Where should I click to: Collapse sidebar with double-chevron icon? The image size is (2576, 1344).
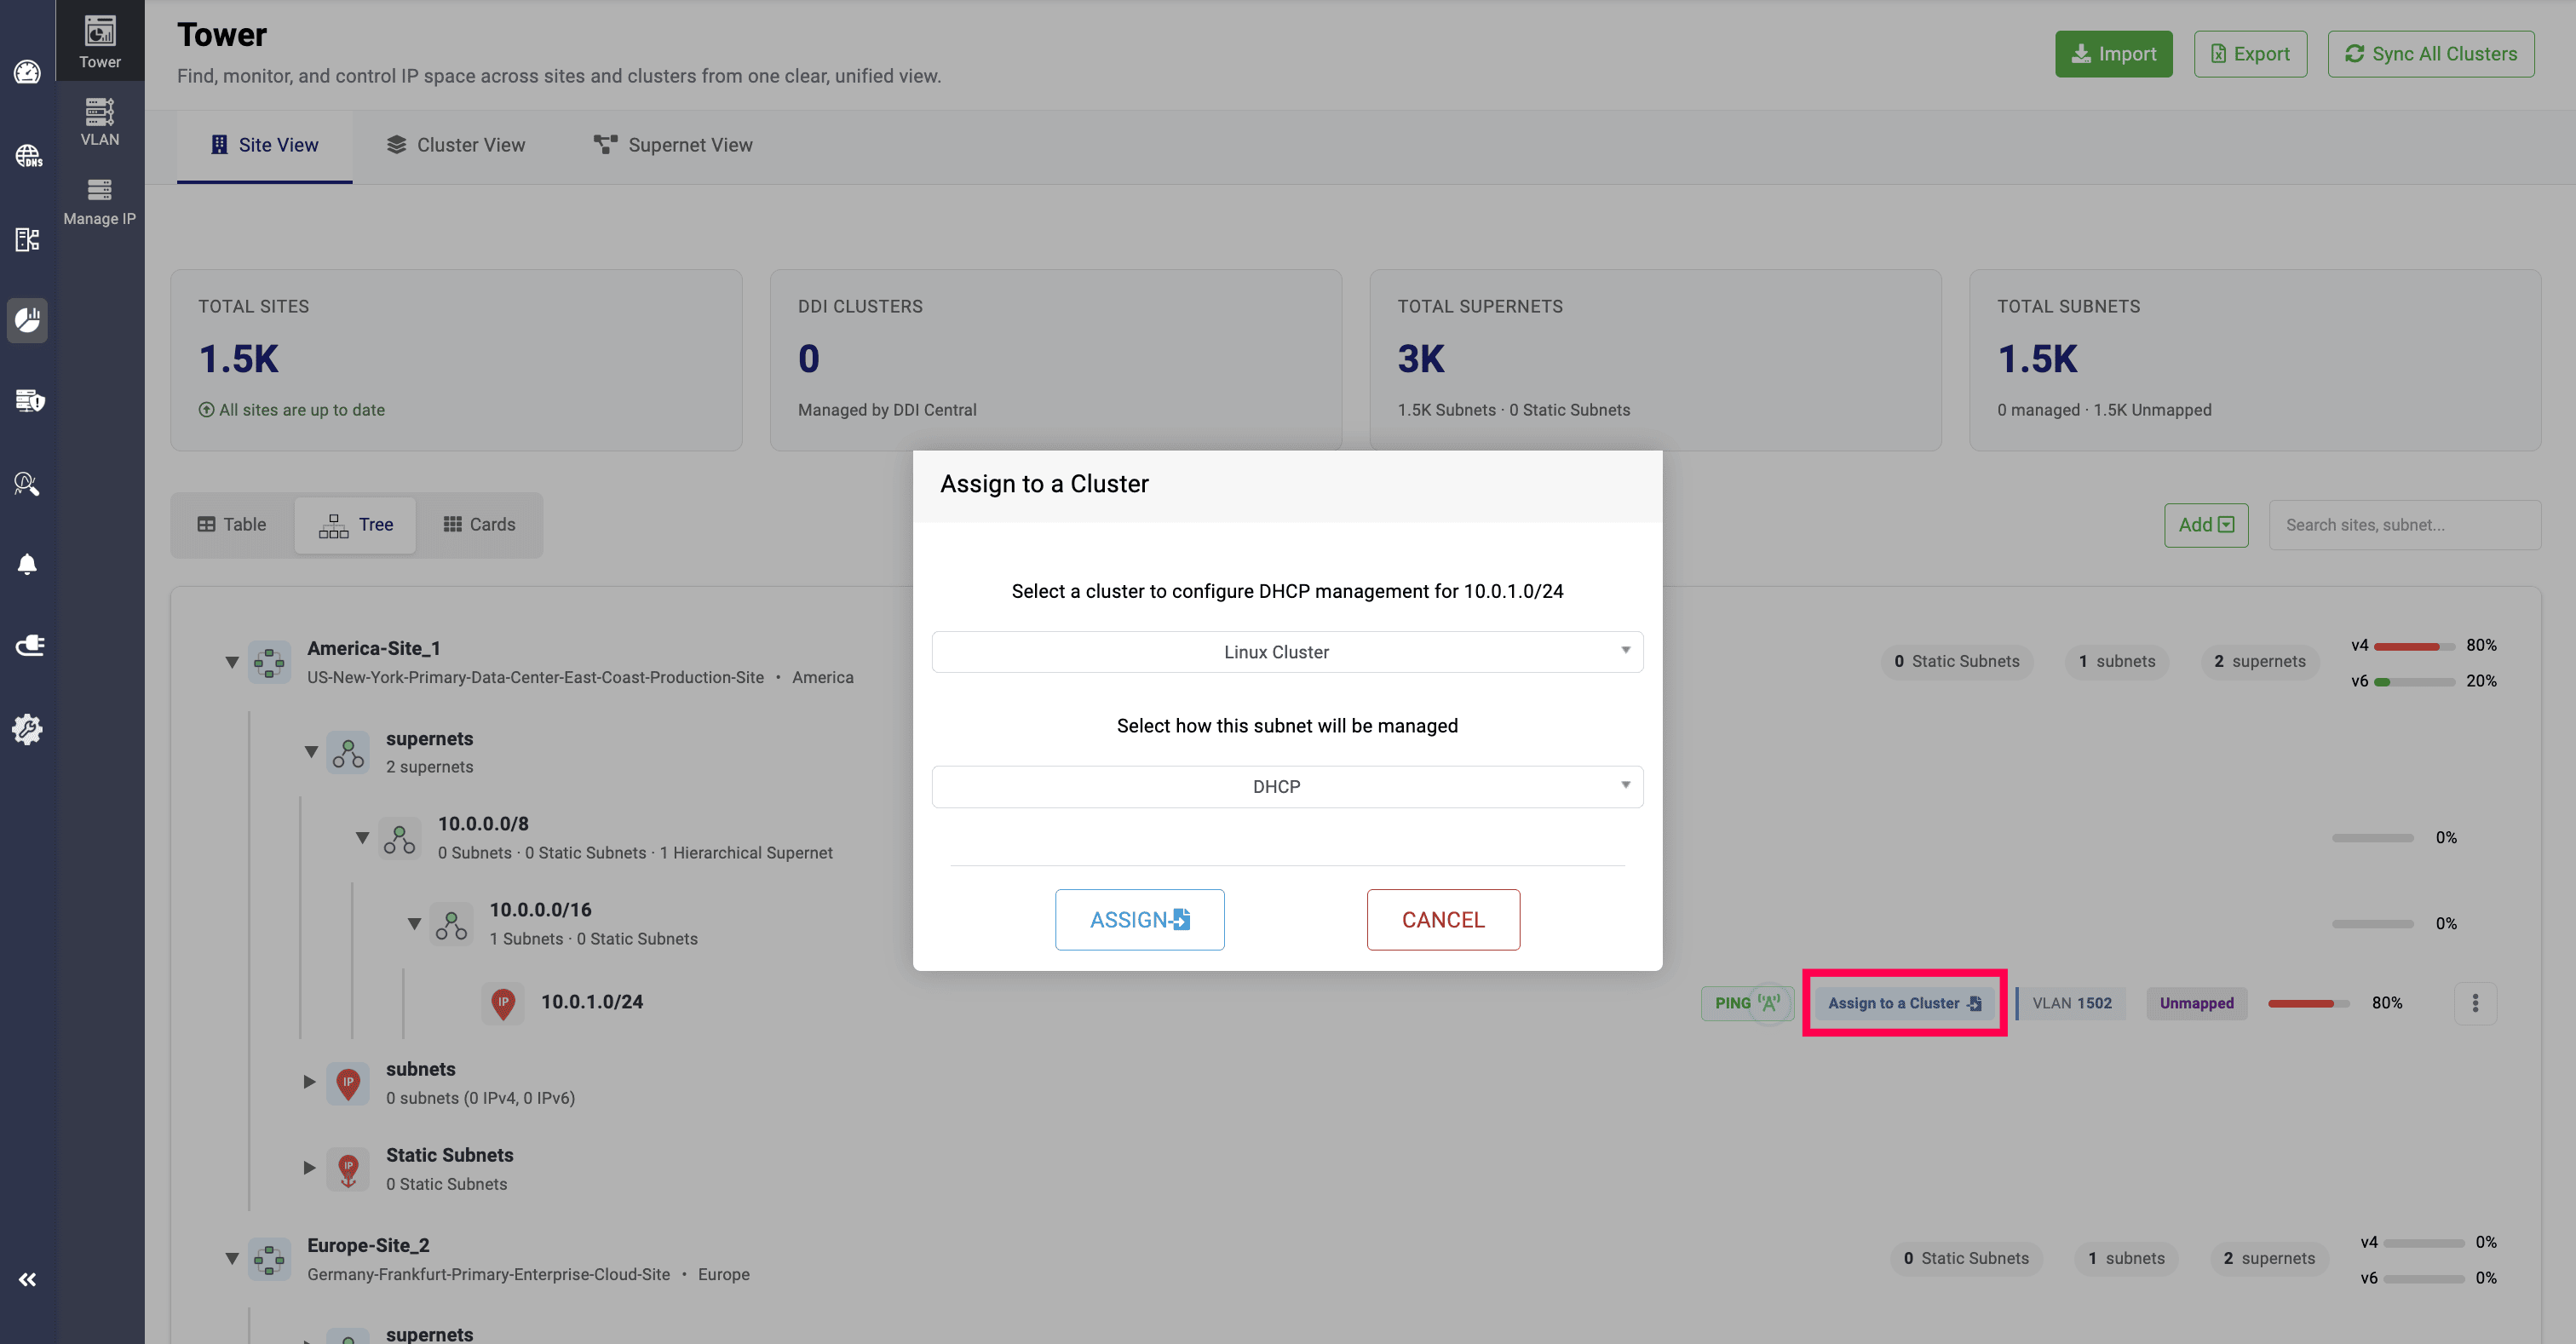click(x=27, y=1279)
